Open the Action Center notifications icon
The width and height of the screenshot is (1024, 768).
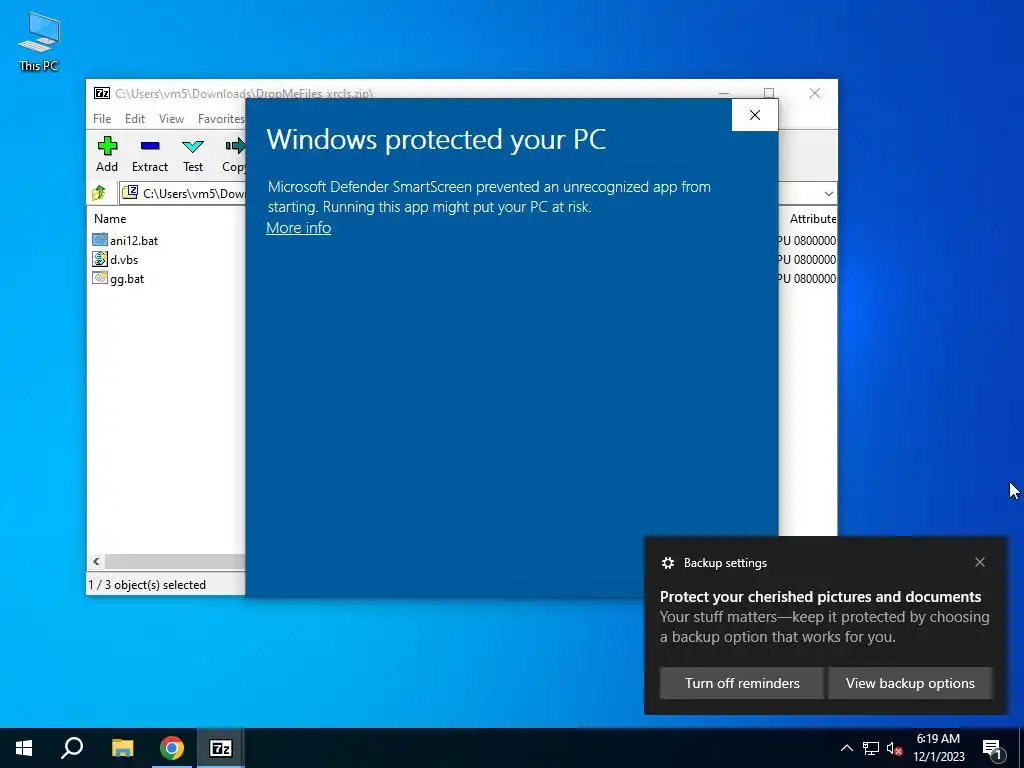tap(992, 748)
